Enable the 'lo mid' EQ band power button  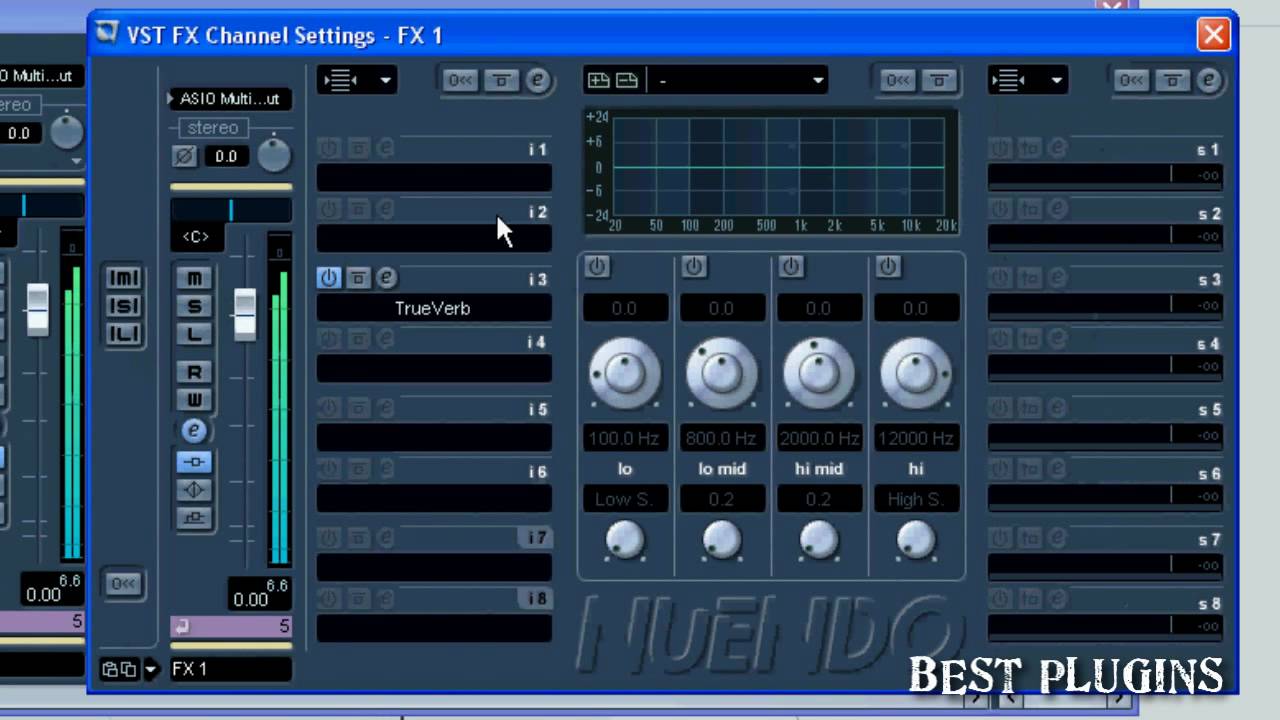[x=694, y=266]
